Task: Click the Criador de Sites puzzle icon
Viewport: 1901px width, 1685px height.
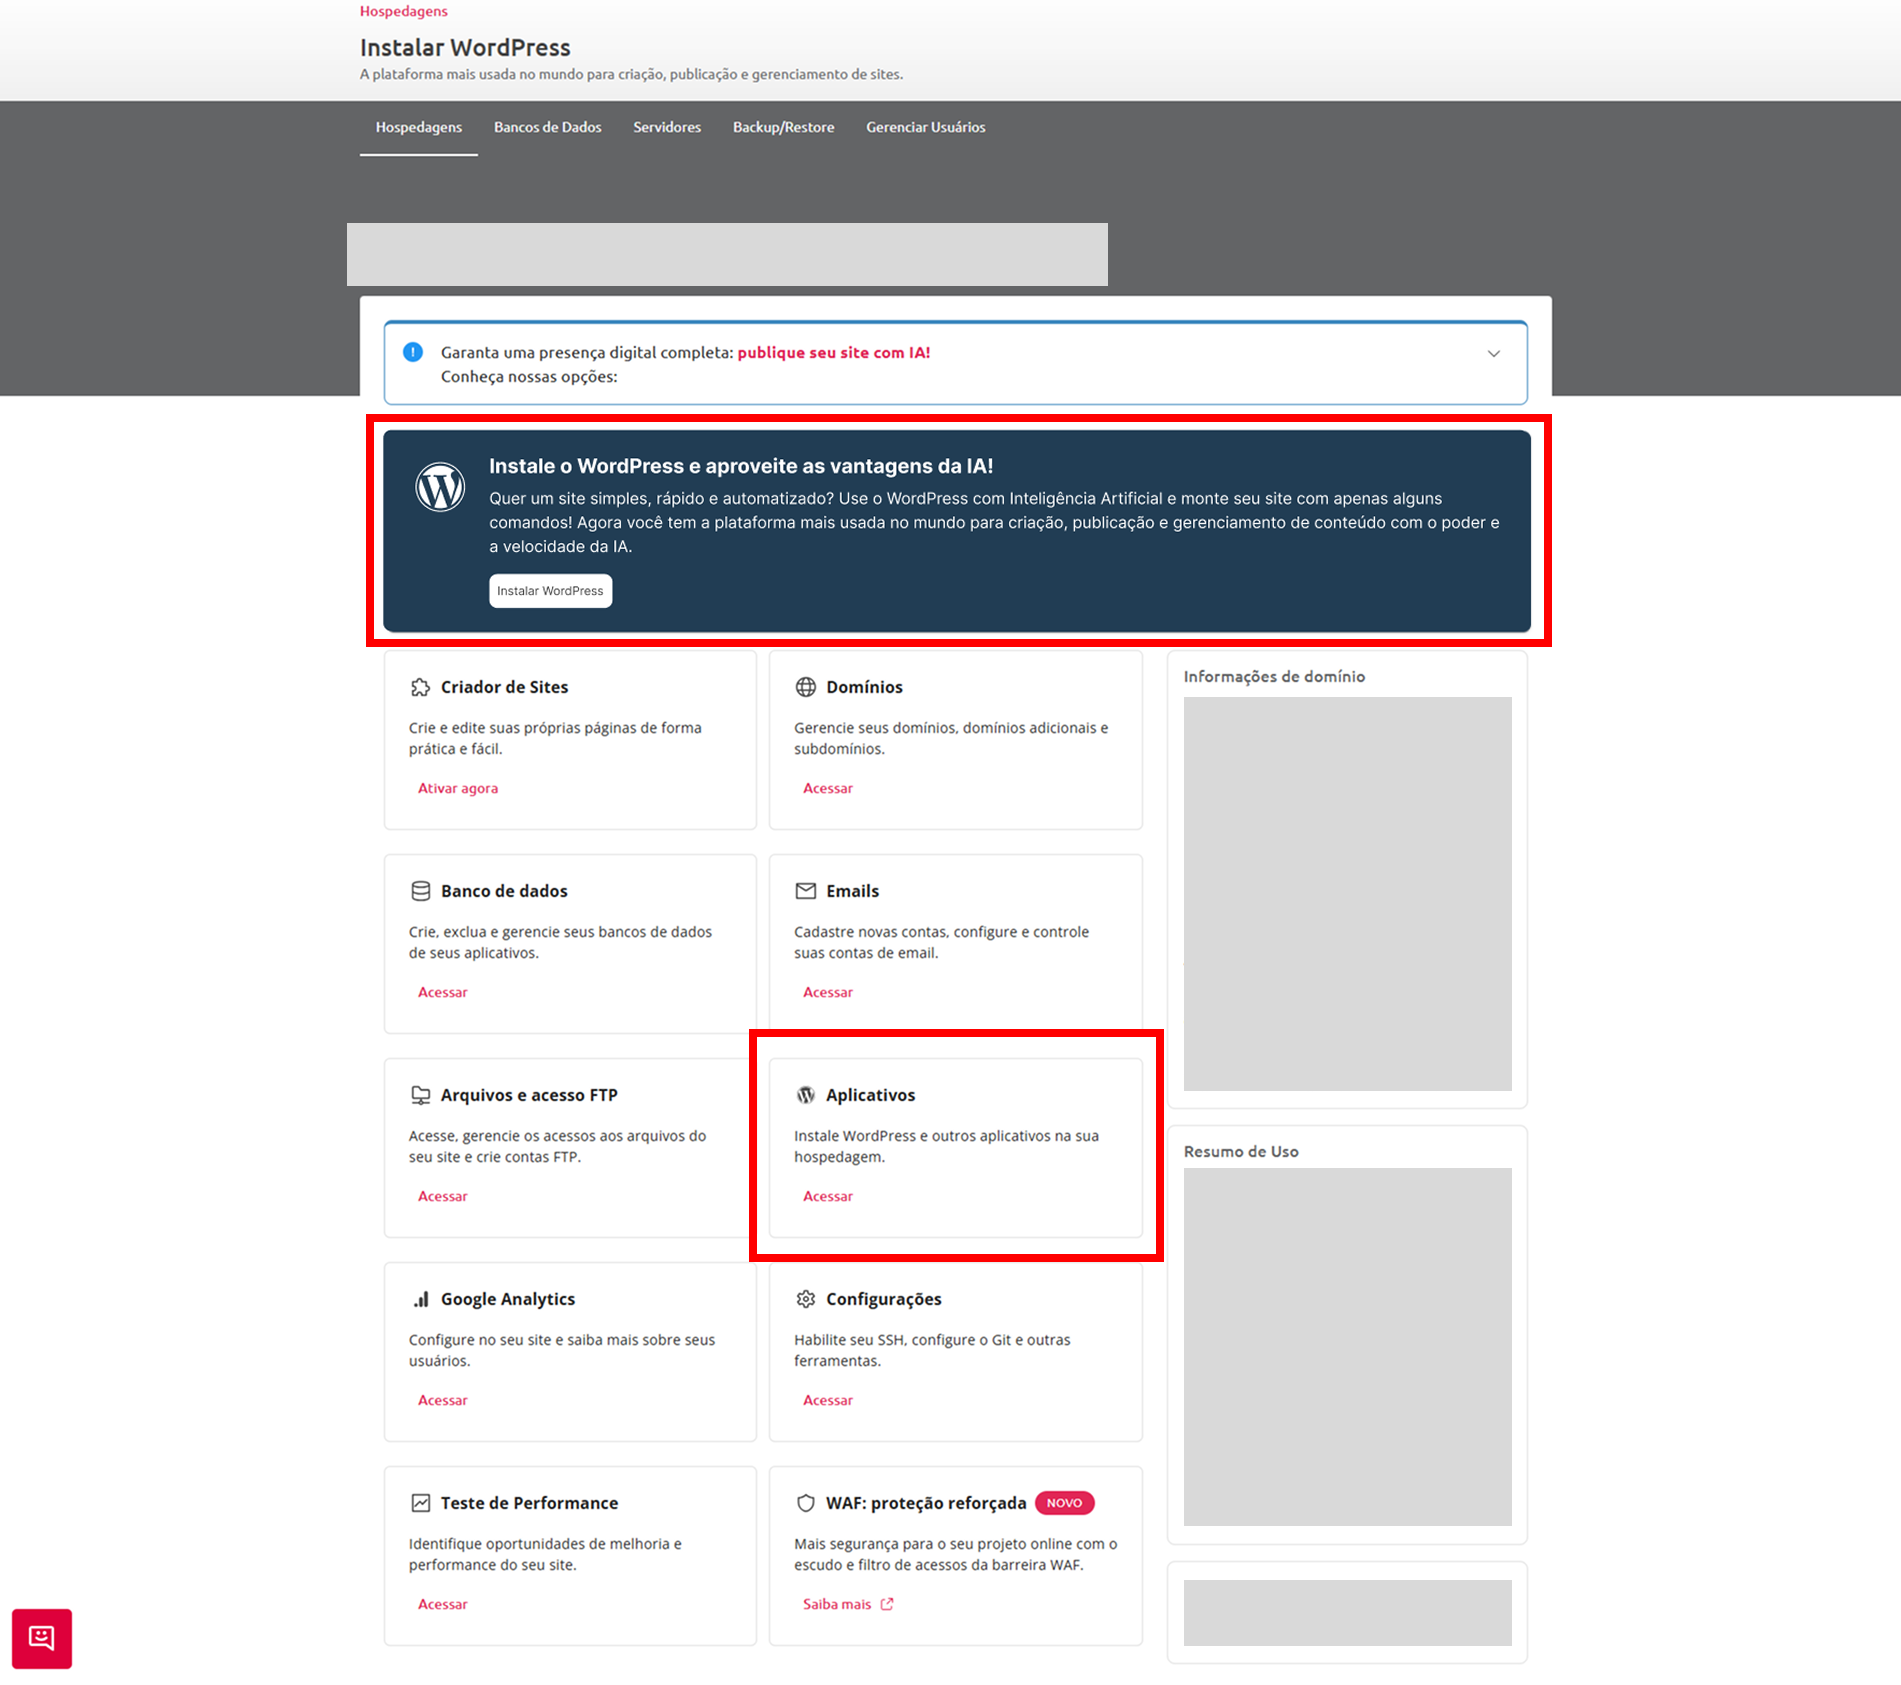Action: pyautogui.click(x=420, y=687)
